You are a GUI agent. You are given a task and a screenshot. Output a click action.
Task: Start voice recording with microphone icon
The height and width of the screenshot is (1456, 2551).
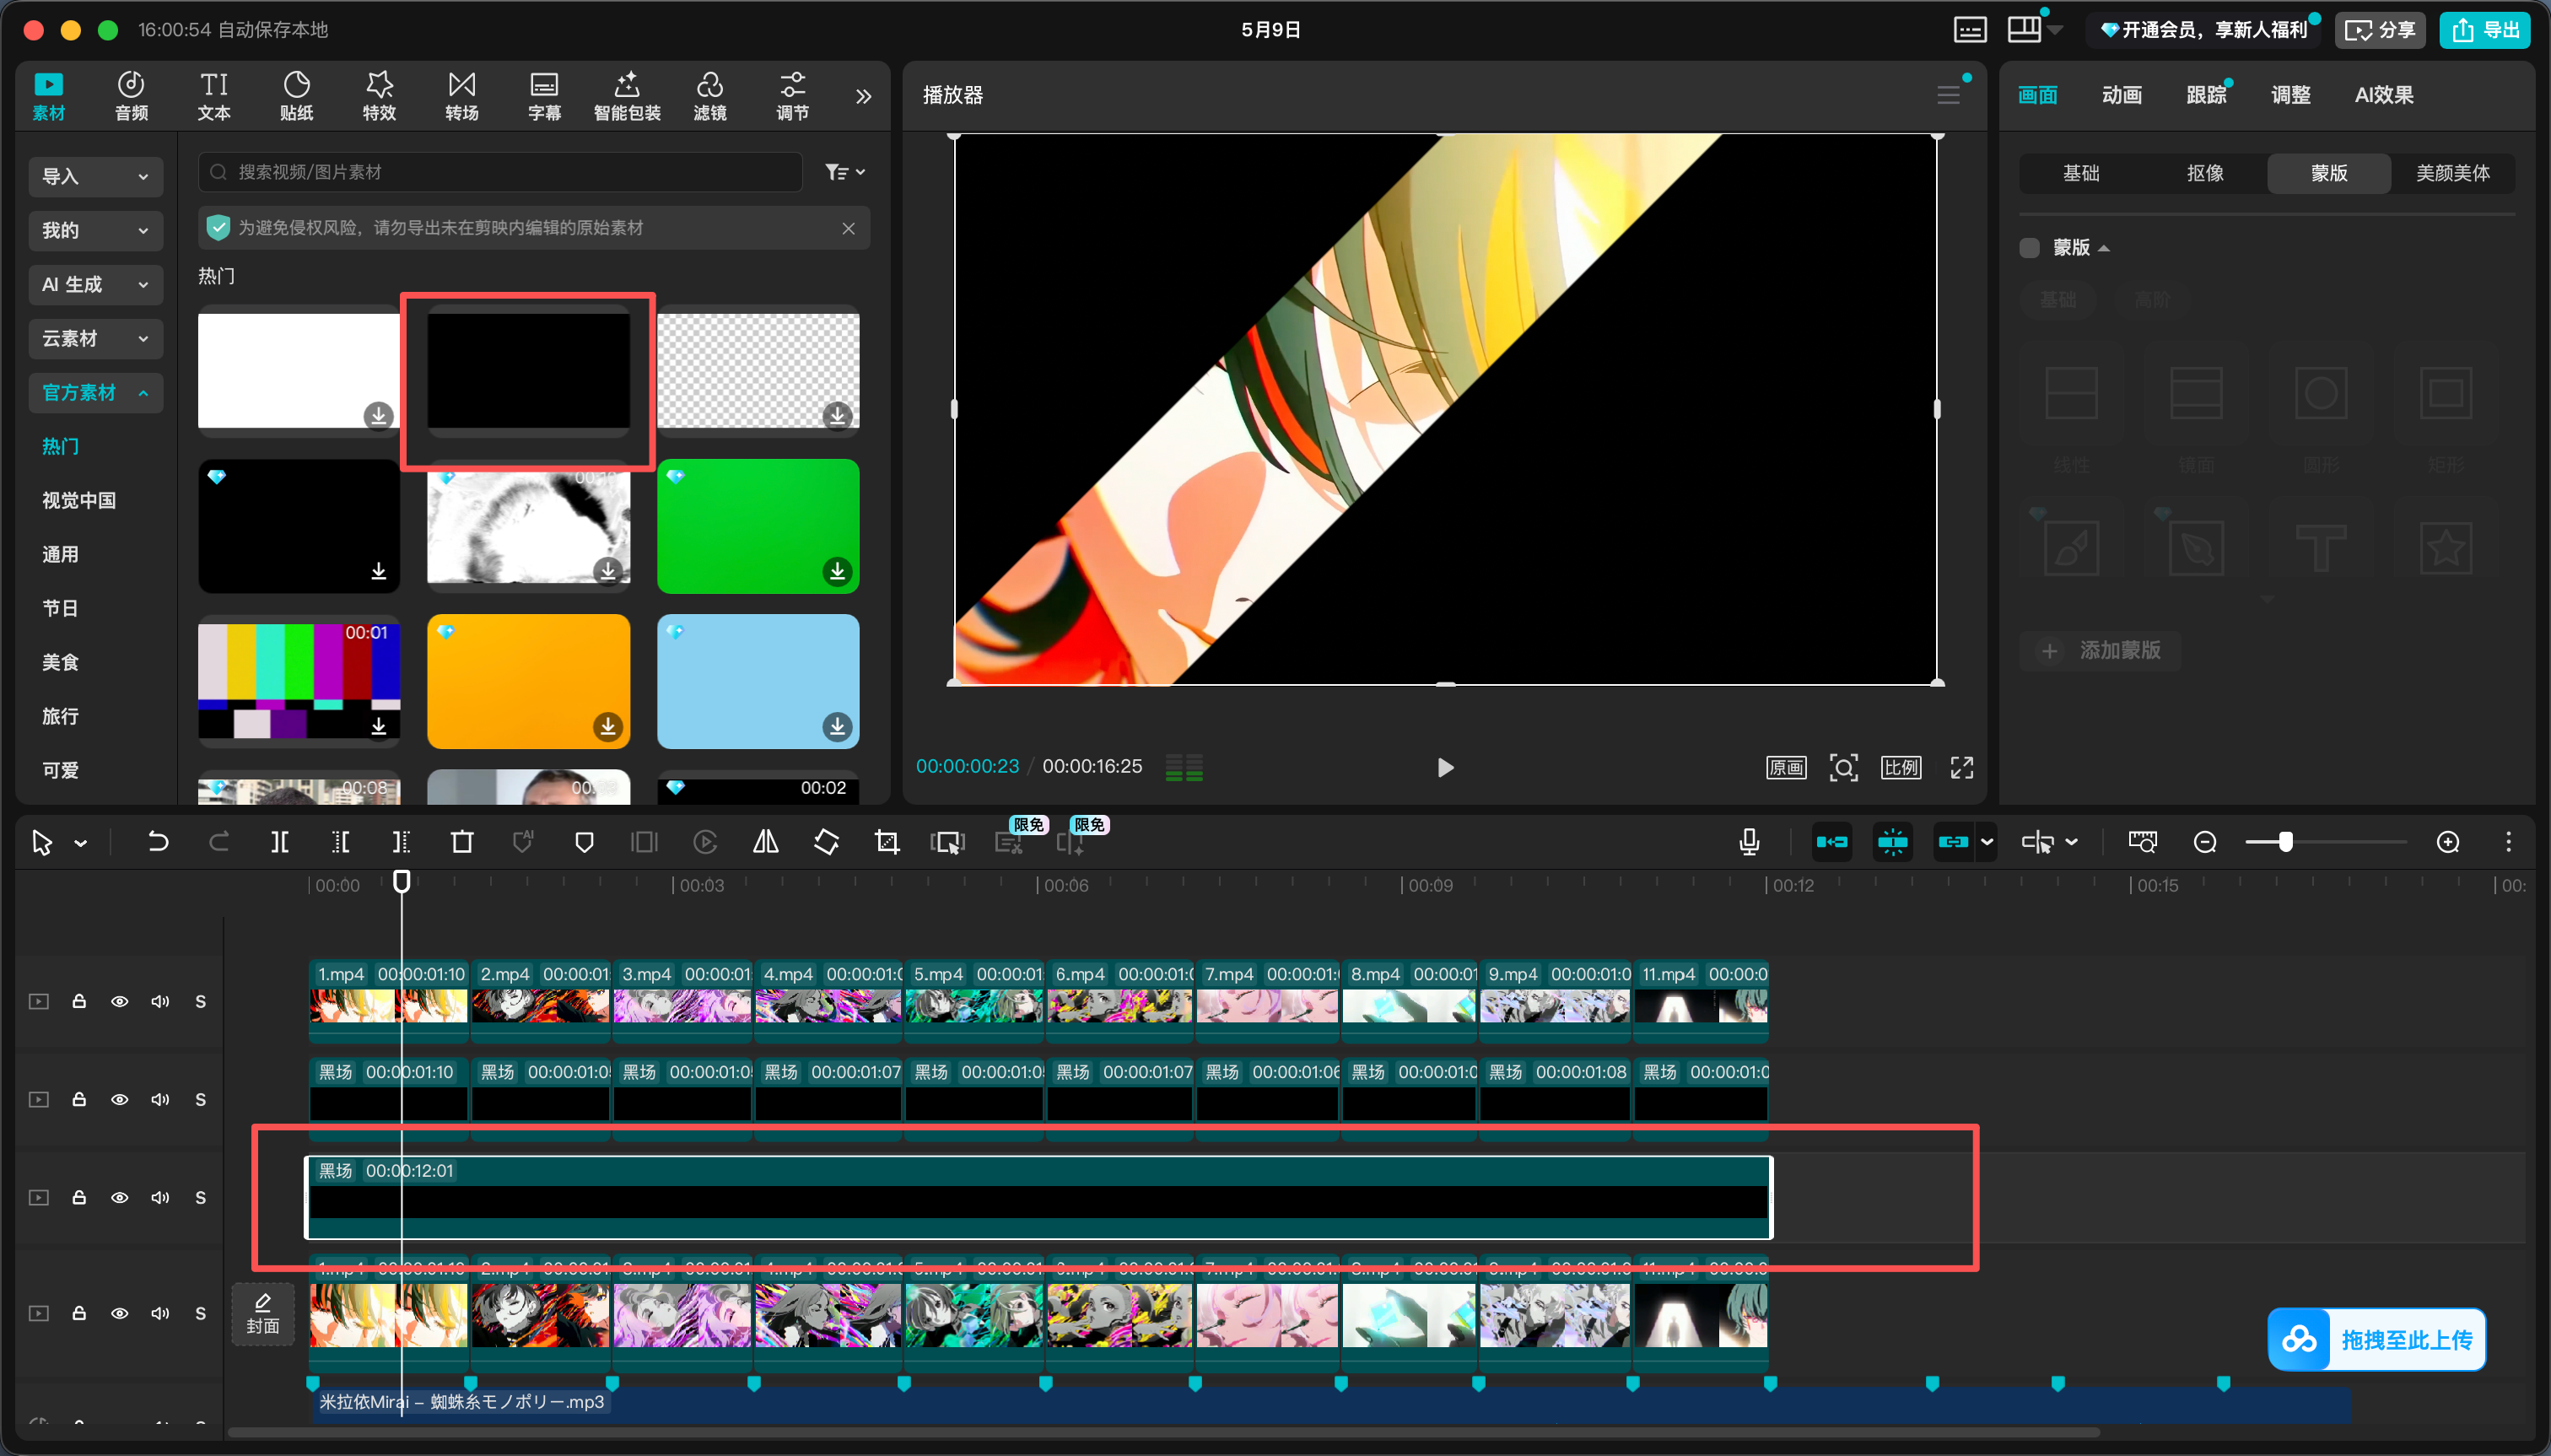tap(1749, 842)
